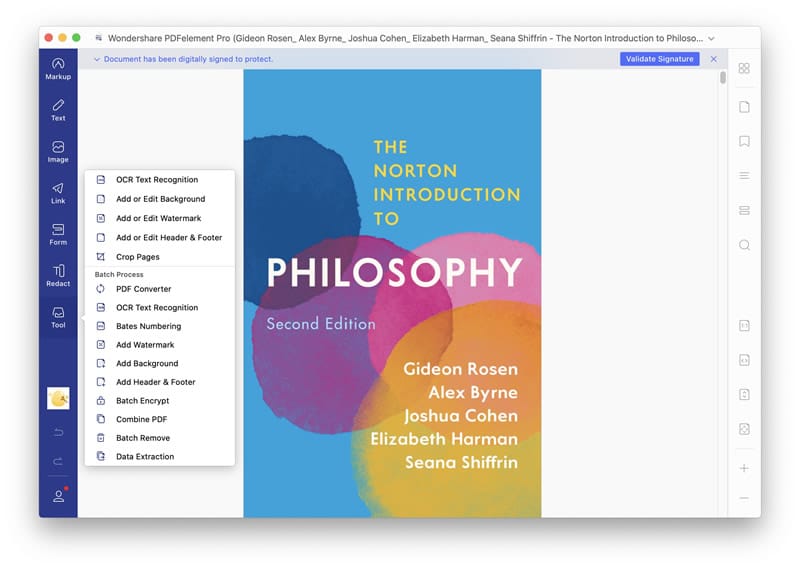Choose Add or Edit Header & Footer
The height and width of the screenshot is (569, 800).
(x=160, y=238)
